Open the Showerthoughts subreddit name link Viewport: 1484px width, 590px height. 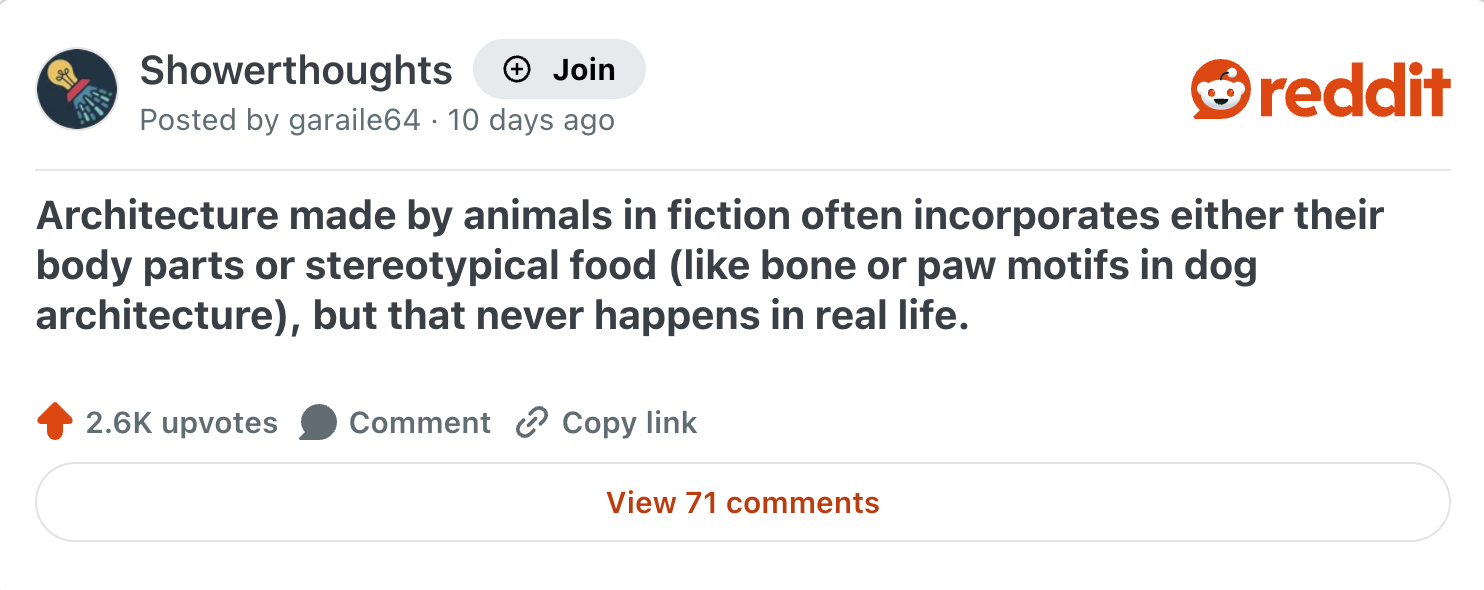pyautogui.click(x=296, y=70)
